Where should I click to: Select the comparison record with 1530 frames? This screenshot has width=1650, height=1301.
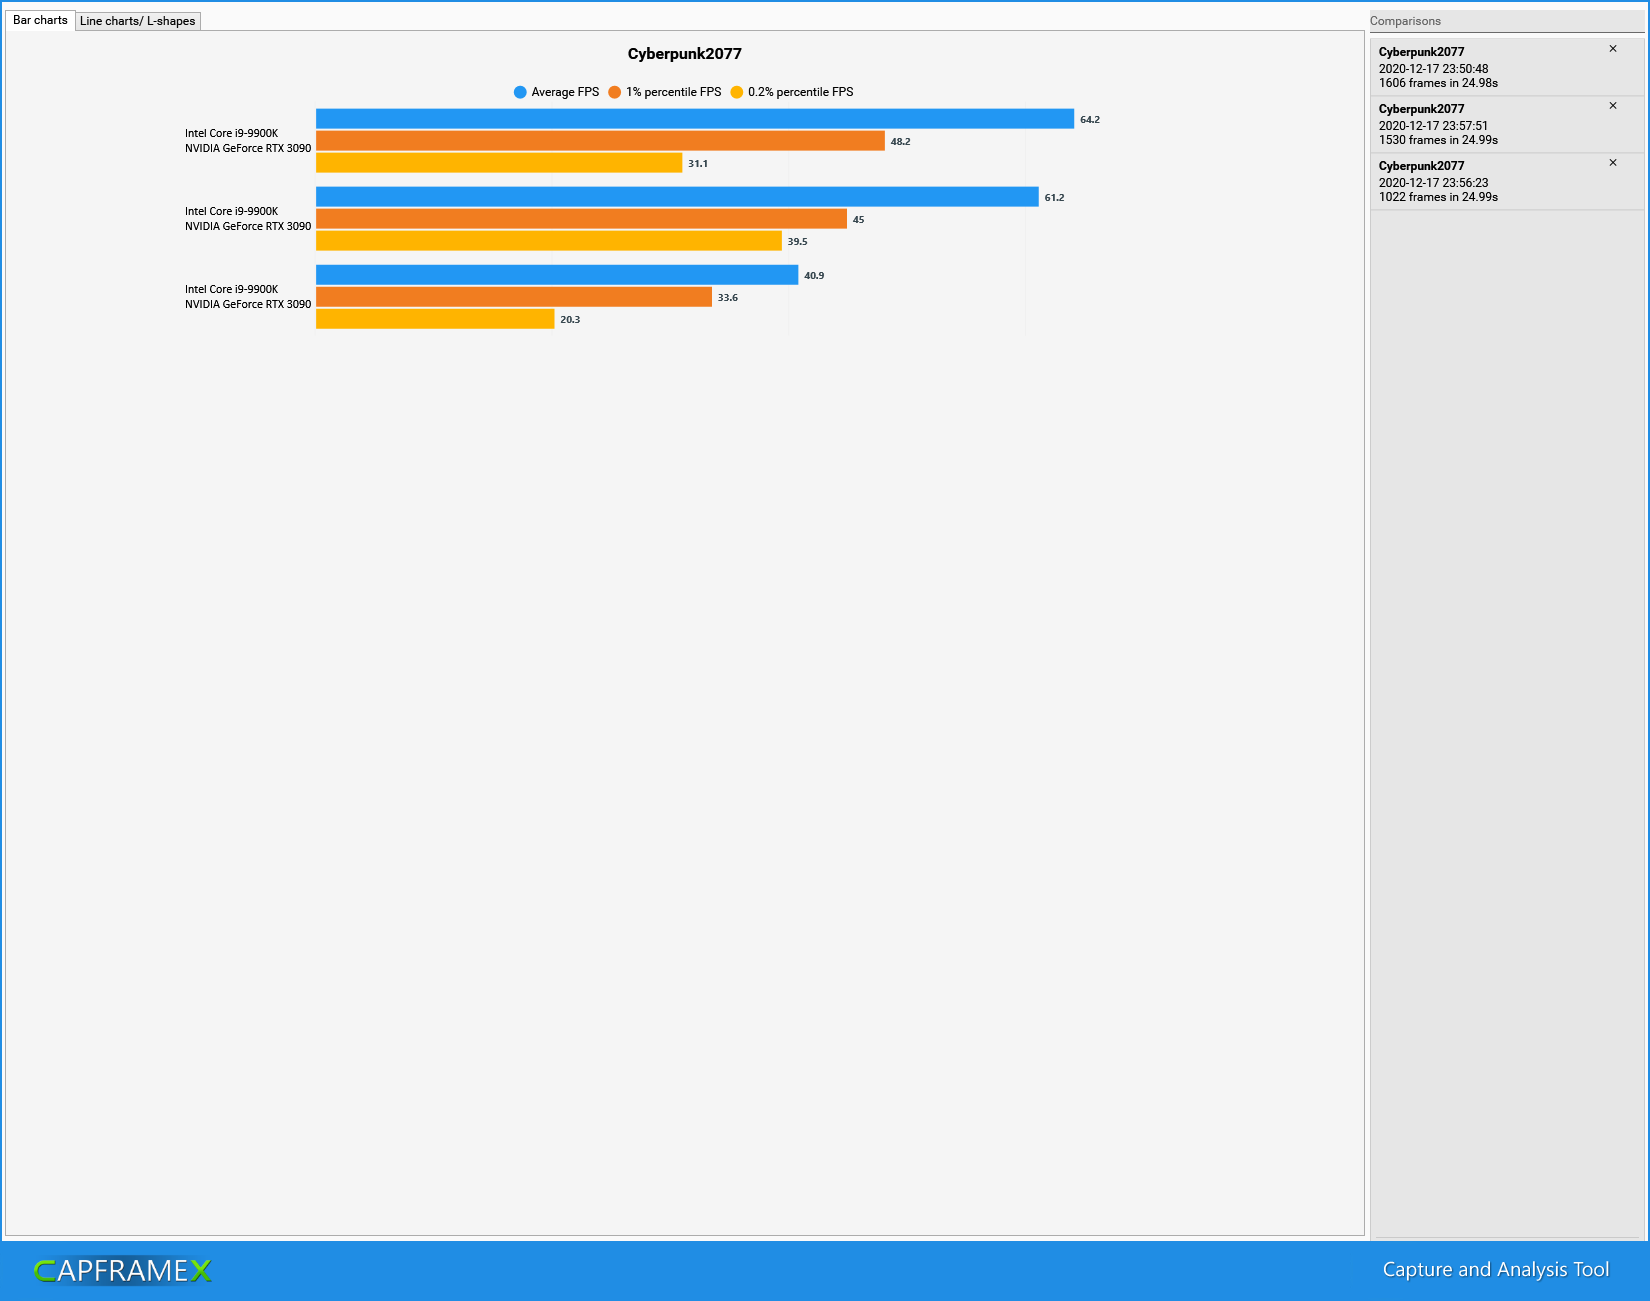[1507, 124]
